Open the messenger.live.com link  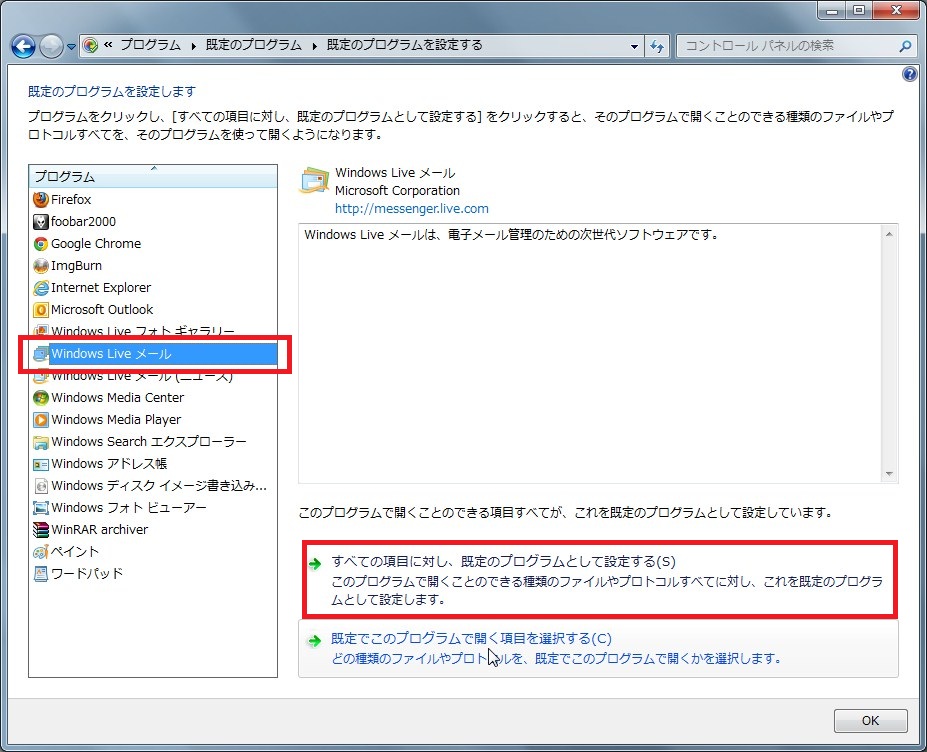411,208
